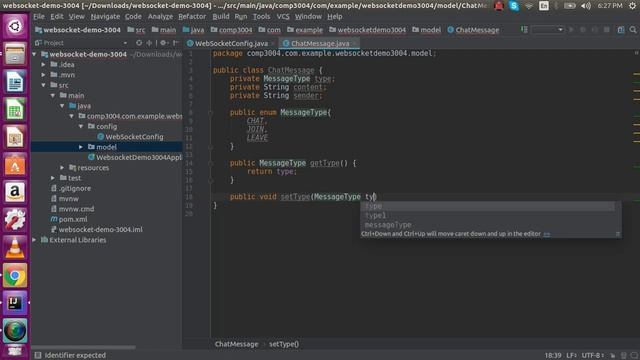640x360 pixels.
Task: Click the LF line separator in status bar
Action: pyautogui.click(x=571, y=356)
